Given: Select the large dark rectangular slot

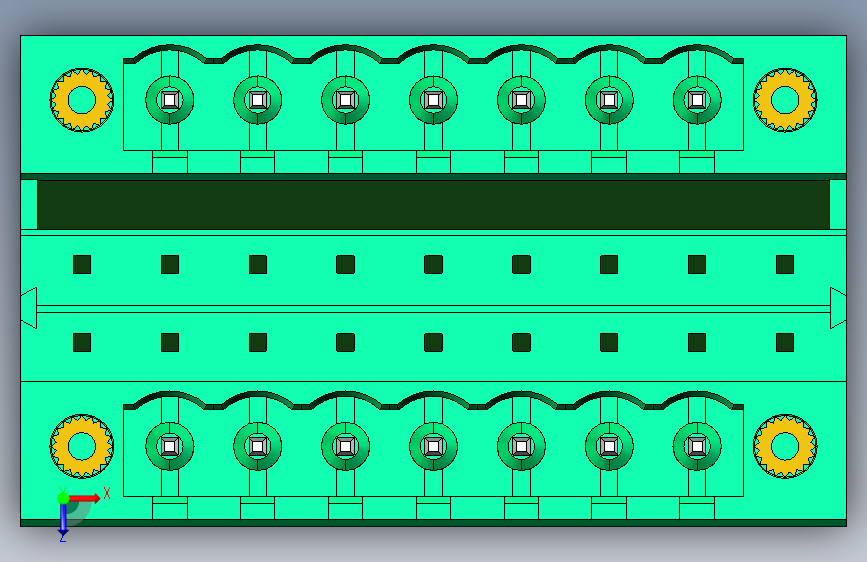Looking at the screenshot, I should (x=434, y=204).
